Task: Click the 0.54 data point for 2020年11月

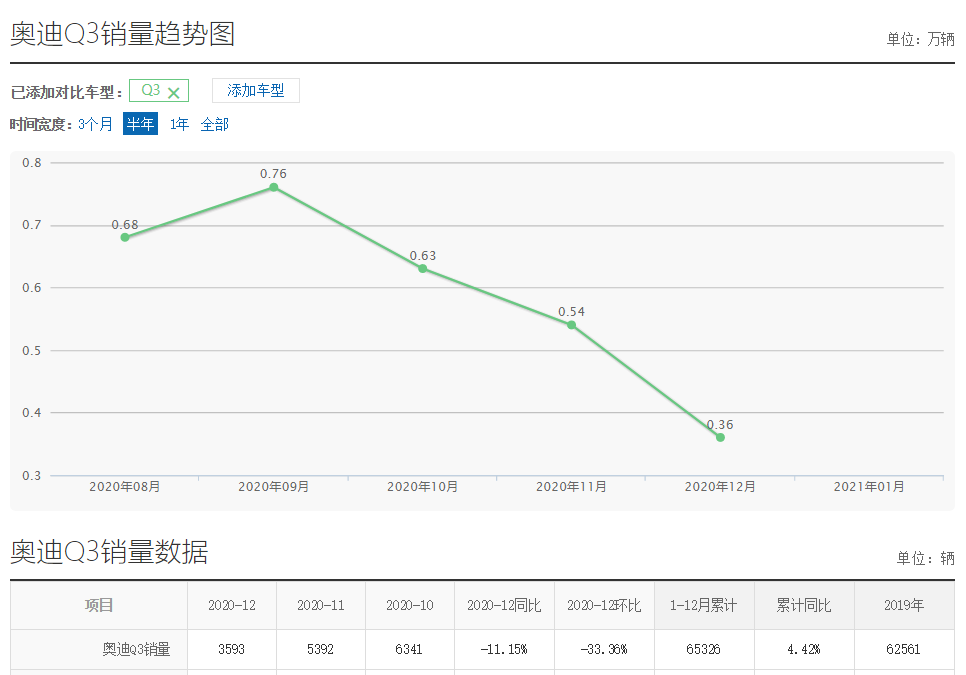Action: click(x=572, y=325)
